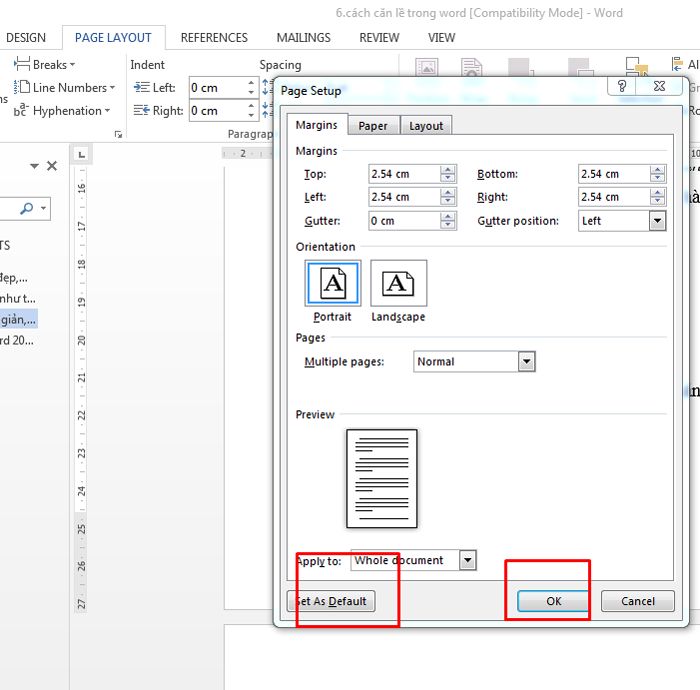The image size is (700, 690).
Task: Open the Gutter position dropdown
Action: (657, 221)
